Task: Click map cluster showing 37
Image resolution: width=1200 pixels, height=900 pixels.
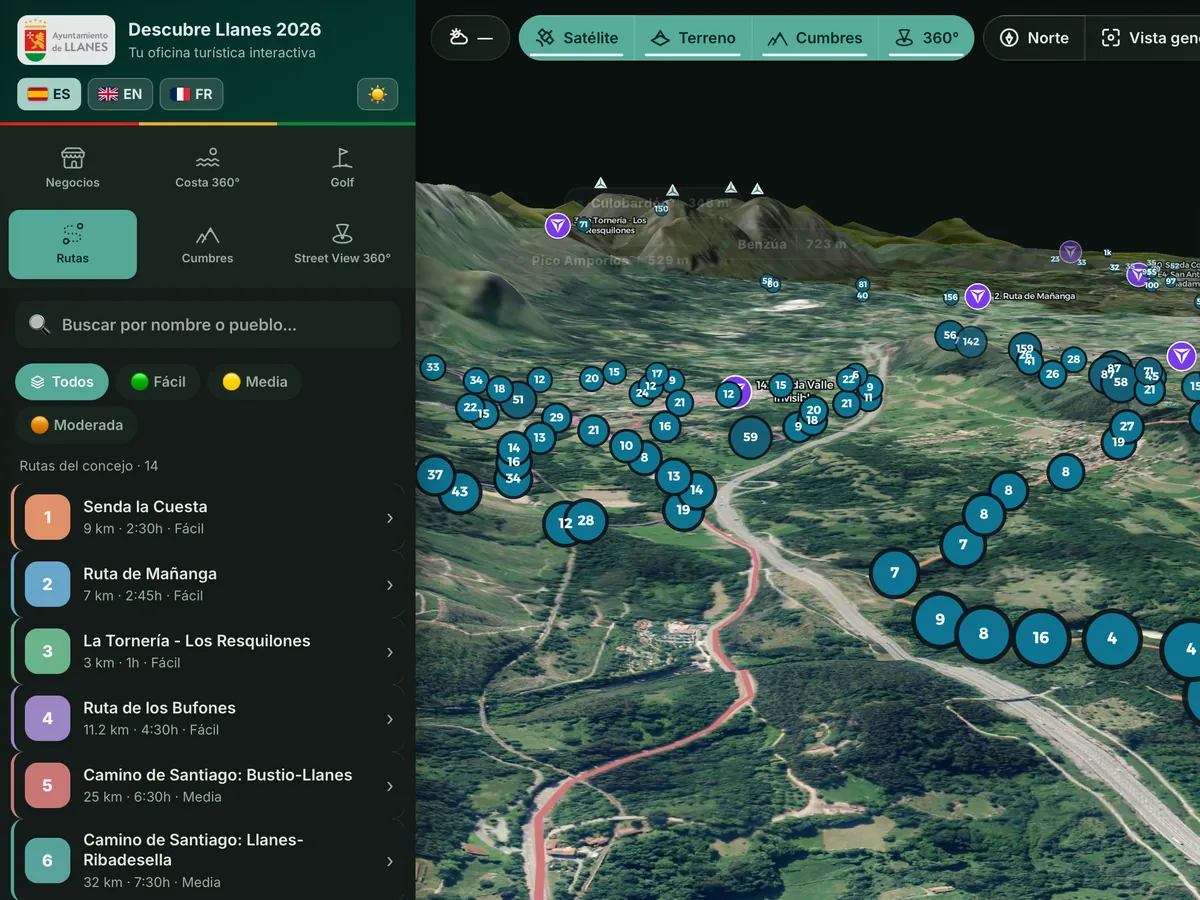Action: pos(435,474)
